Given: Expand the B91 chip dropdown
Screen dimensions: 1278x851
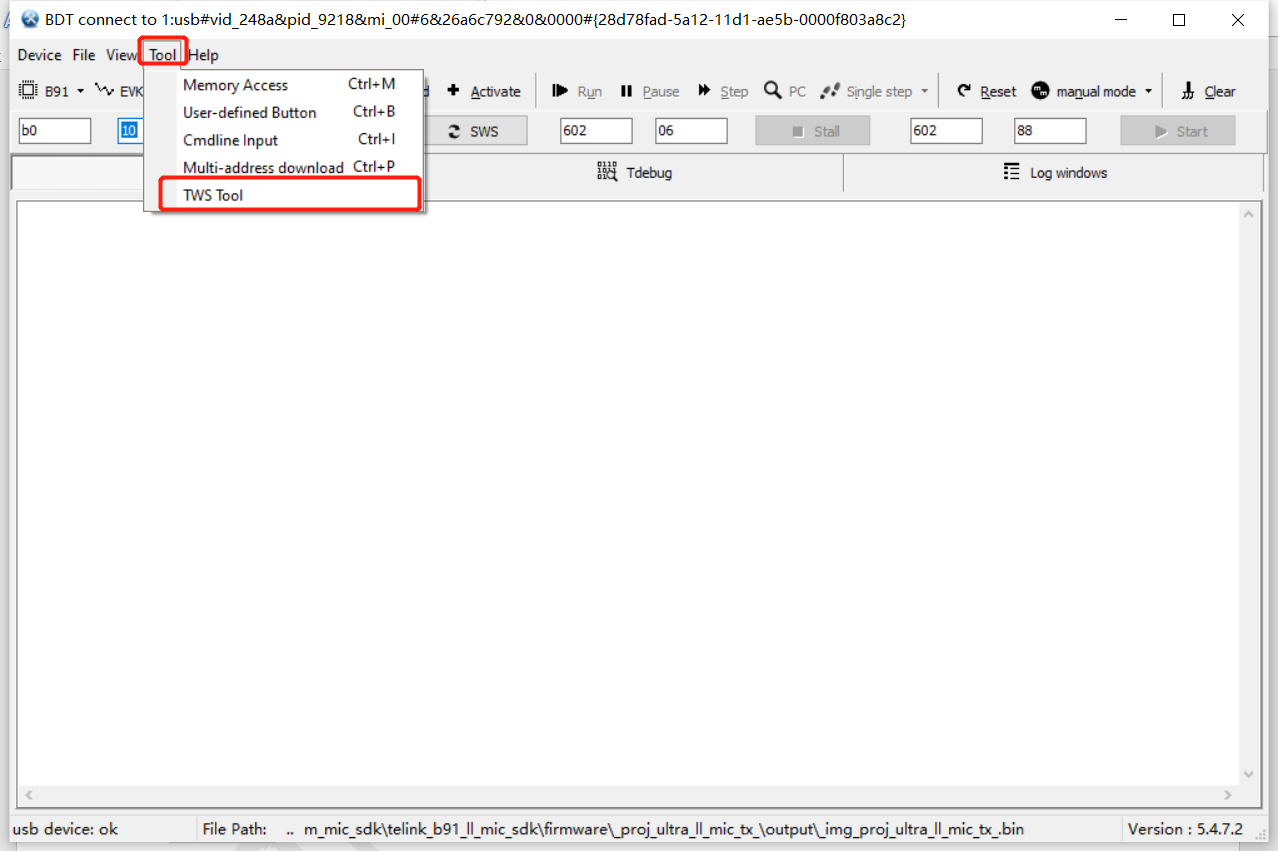Looking at the screenshot, I should [x=80, y=91].
